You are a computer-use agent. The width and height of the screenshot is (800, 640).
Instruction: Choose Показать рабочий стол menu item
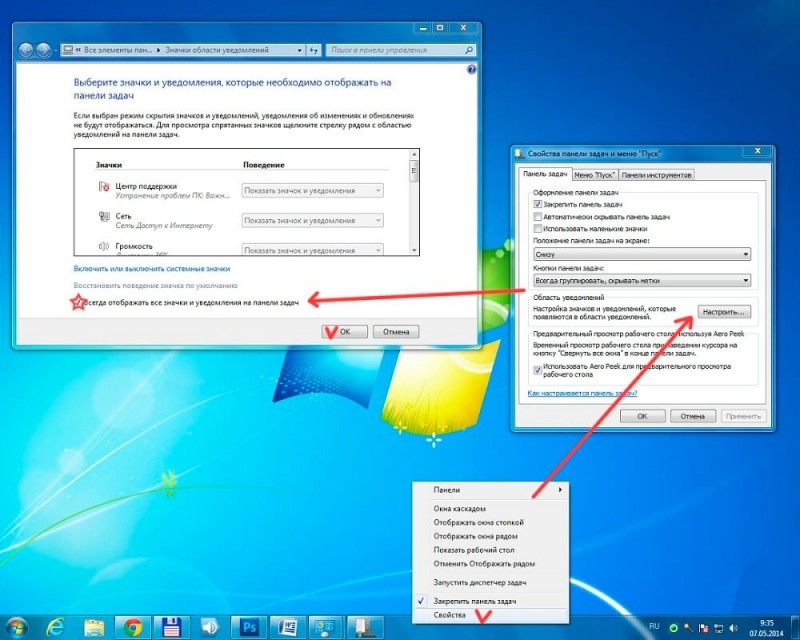(490, 550)
